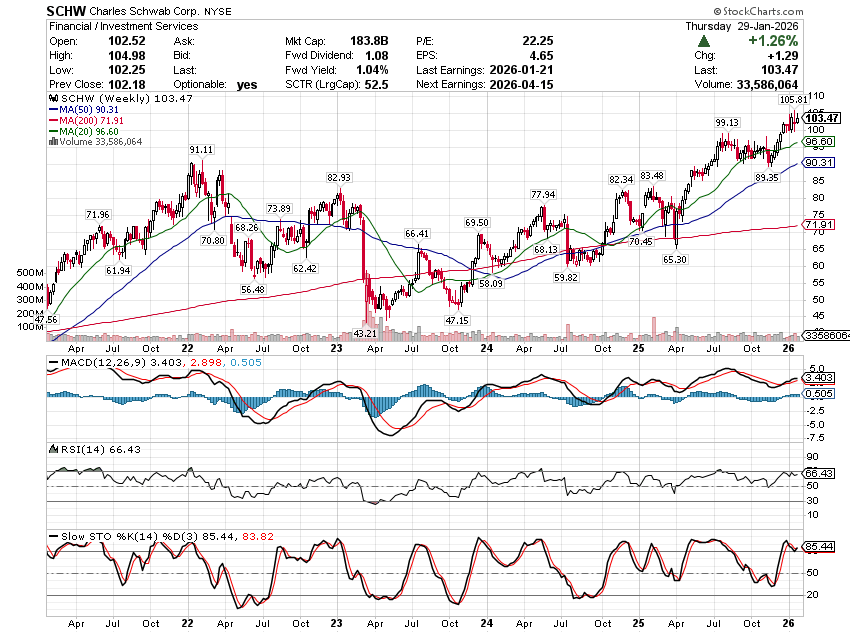
Task: Click the green up-arrow change indicator
Action: pyautogui.click(x=705, y=41)
